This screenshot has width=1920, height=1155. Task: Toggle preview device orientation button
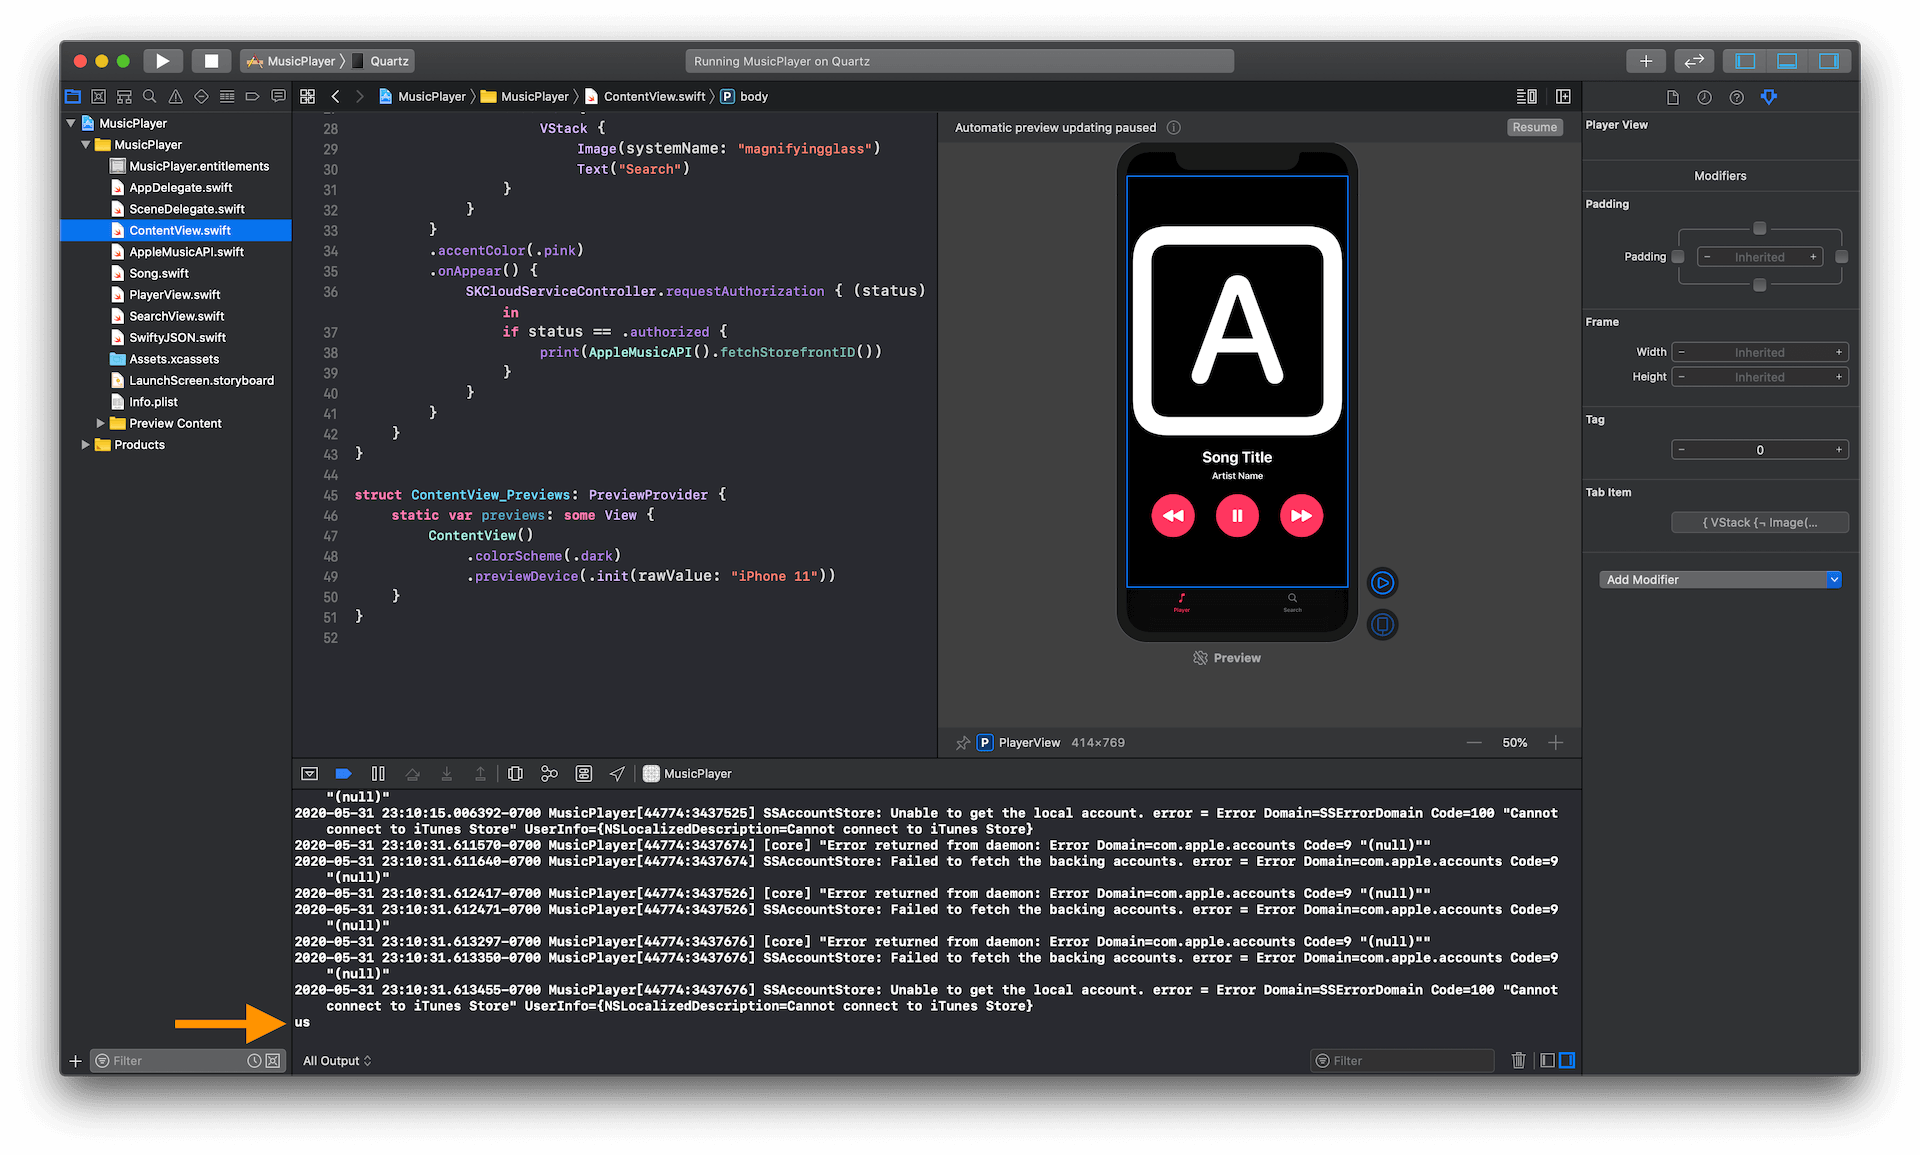[1382, 625]
